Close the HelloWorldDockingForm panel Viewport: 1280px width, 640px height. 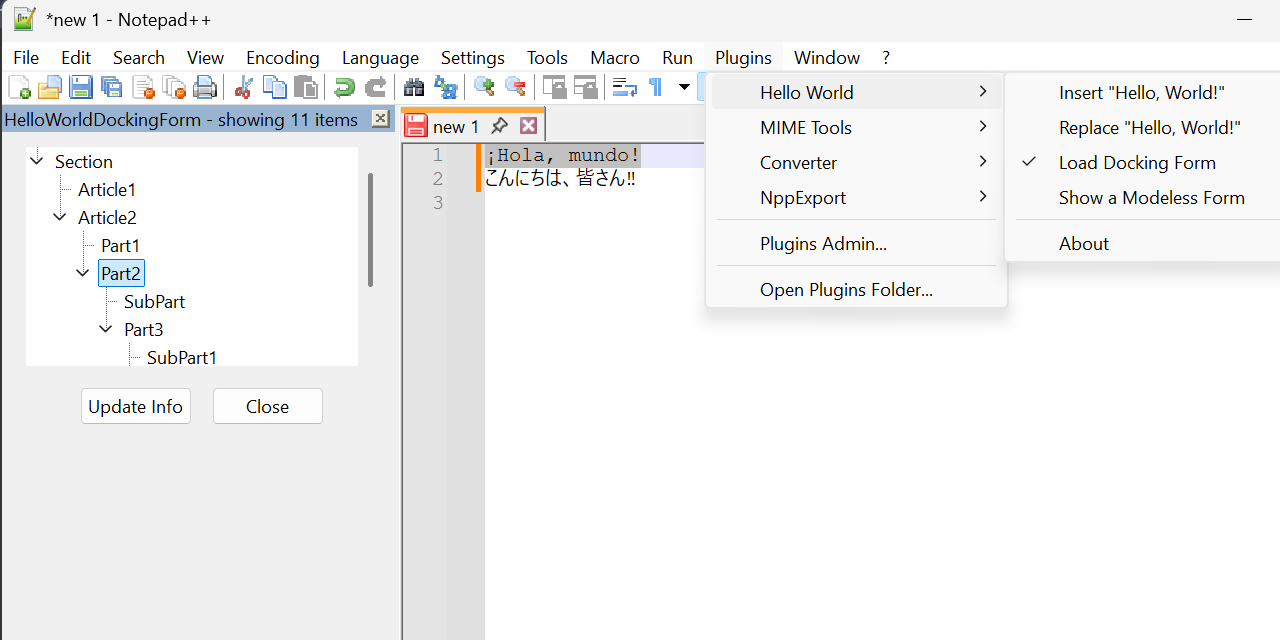(x=380, y=119)
